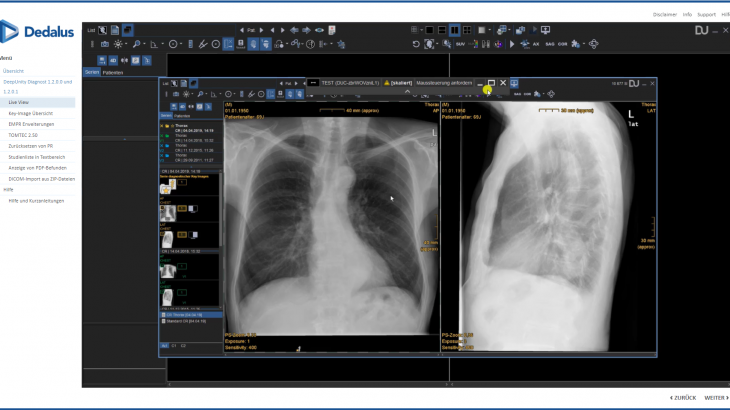Click the eye icon in top navigation bar

pos(320,30)
